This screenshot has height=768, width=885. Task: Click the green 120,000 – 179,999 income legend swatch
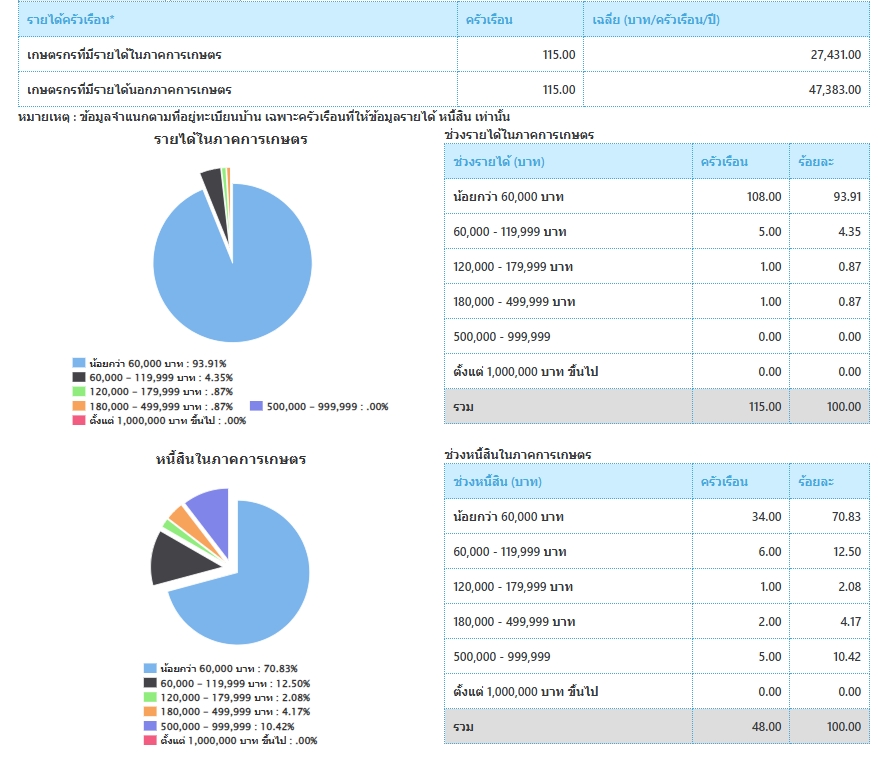(79, 392)
